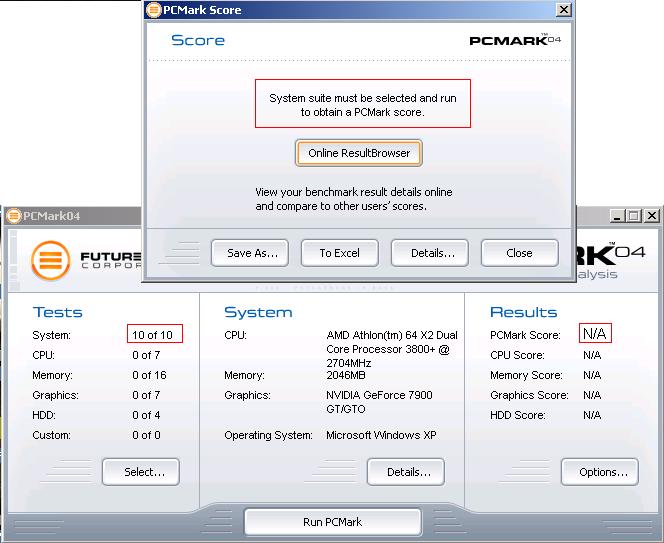The width and height of the screenshot is (664, 543).
Task: Minimize the PCMark04 main window
Action: click(x=617, y=216)
